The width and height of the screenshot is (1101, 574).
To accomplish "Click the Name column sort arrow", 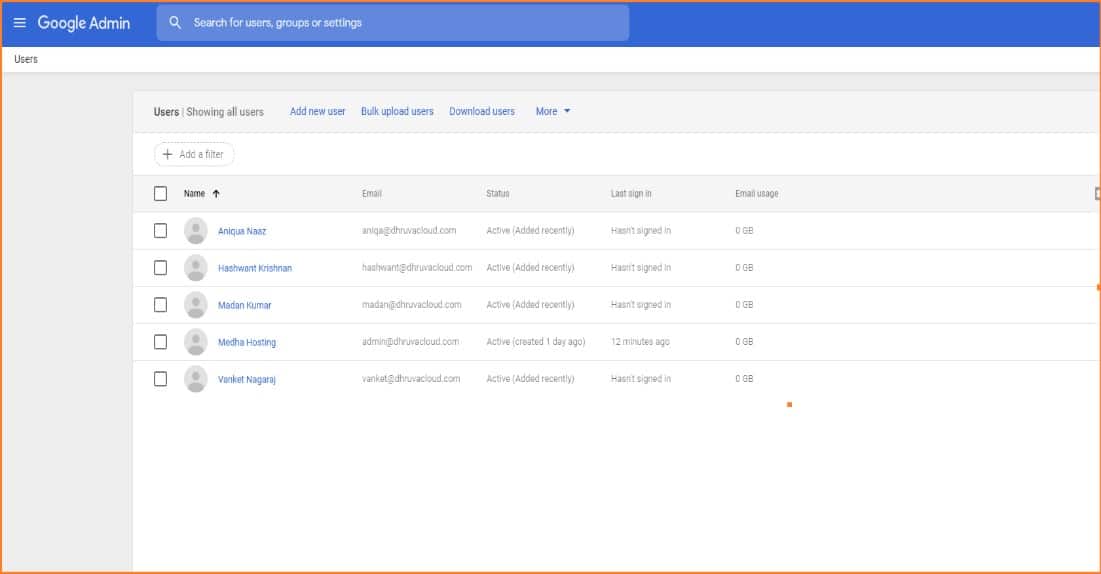I will click(x=216, y=194).
